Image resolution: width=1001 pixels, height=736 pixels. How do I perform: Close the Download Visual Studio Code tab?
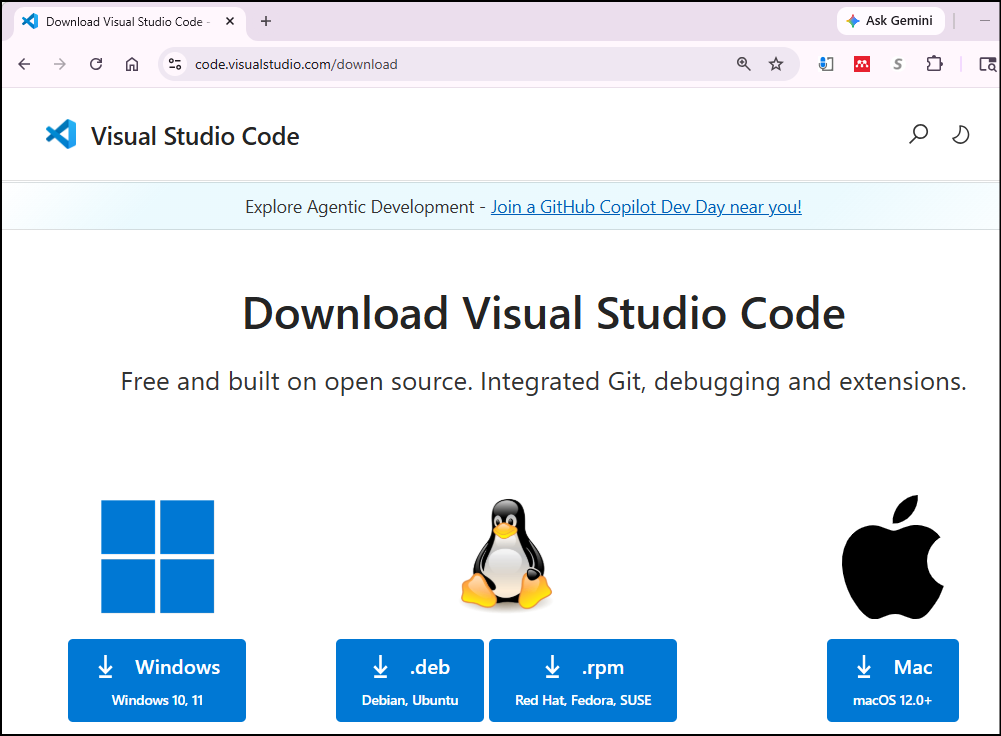pyautogui.click(x=230, y=21)
